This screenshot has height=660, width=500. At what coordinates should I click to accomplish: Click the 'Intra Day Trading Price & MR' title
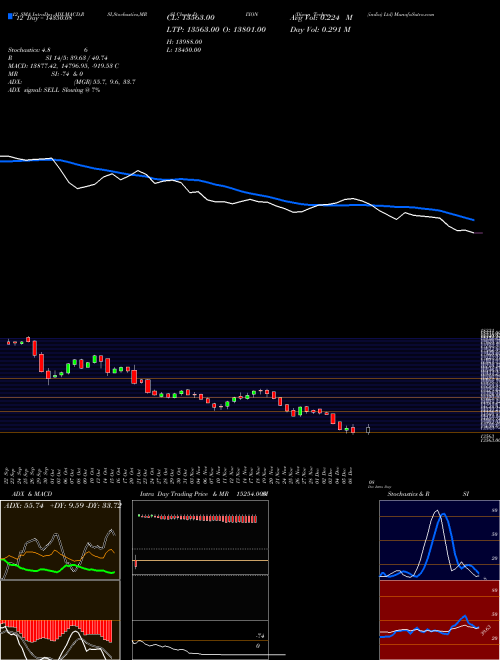click(186, 494)
